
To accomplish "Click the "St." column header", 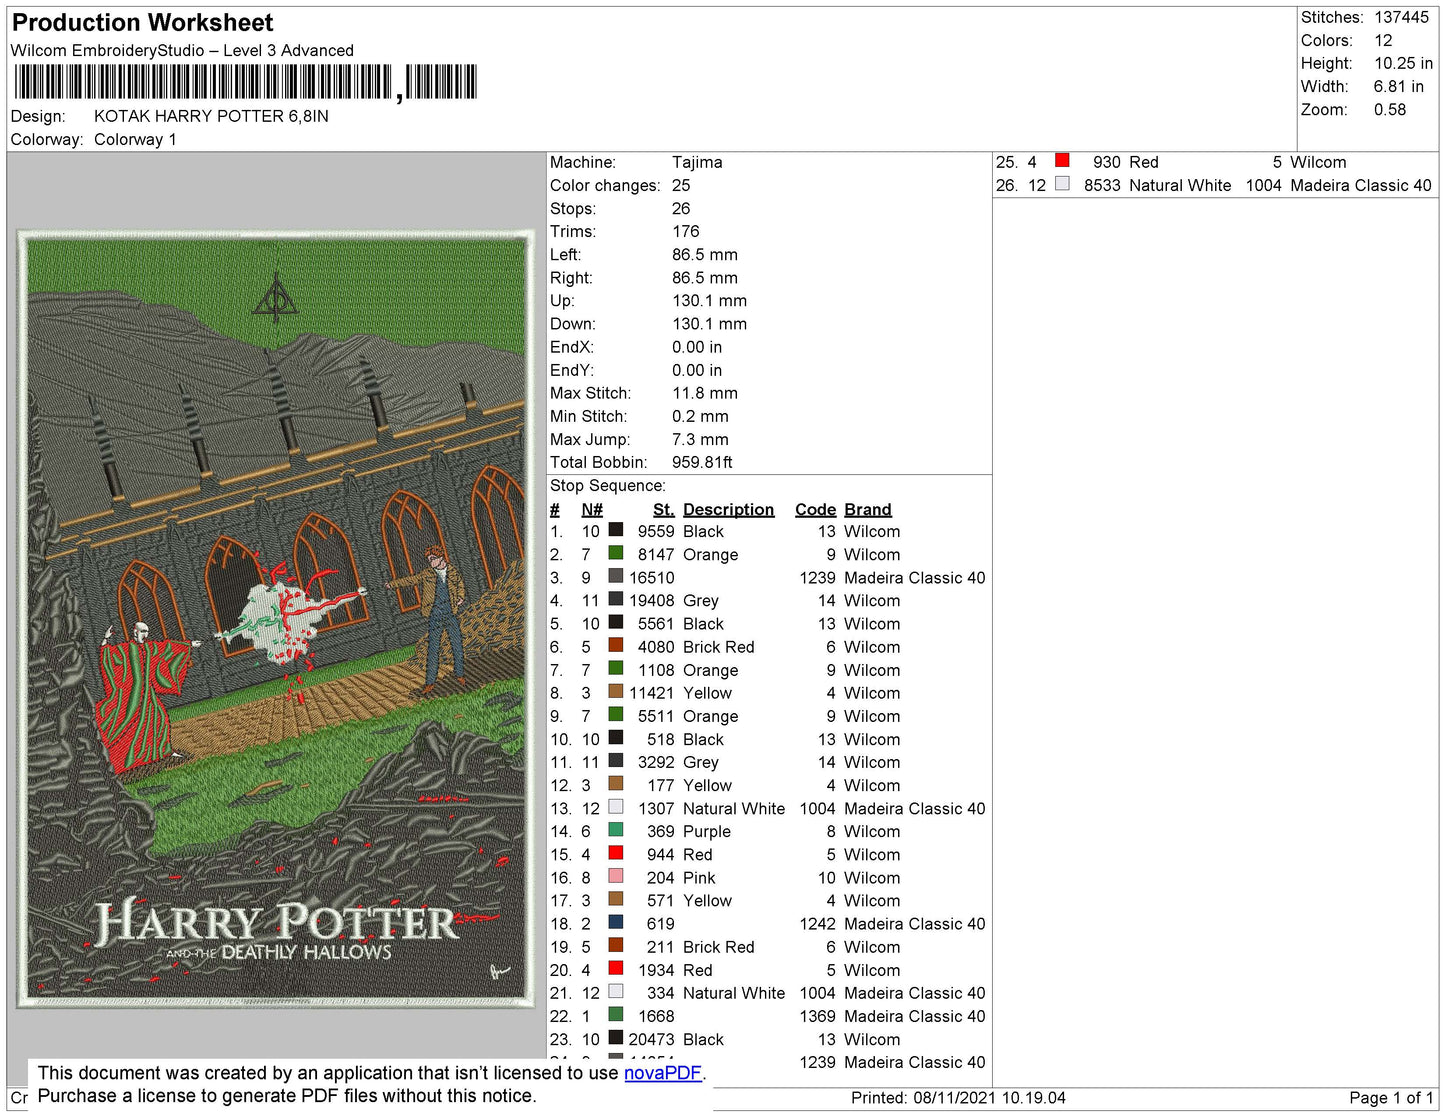I will pyautogui.click(x=664, y=509).
